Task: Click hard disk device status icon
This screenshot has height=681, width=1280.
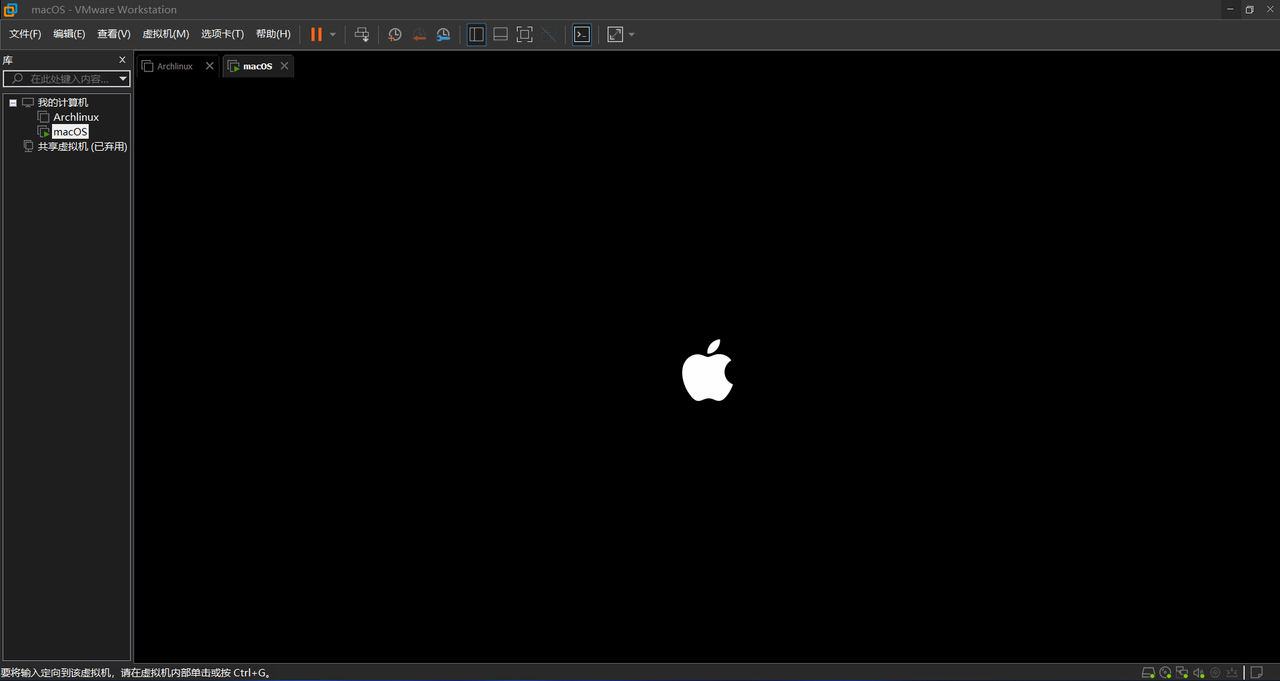Action: click(1149, 673)
